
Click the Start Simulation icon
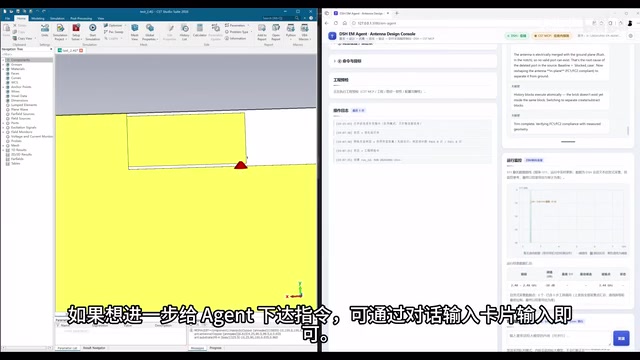click(93, 32)
